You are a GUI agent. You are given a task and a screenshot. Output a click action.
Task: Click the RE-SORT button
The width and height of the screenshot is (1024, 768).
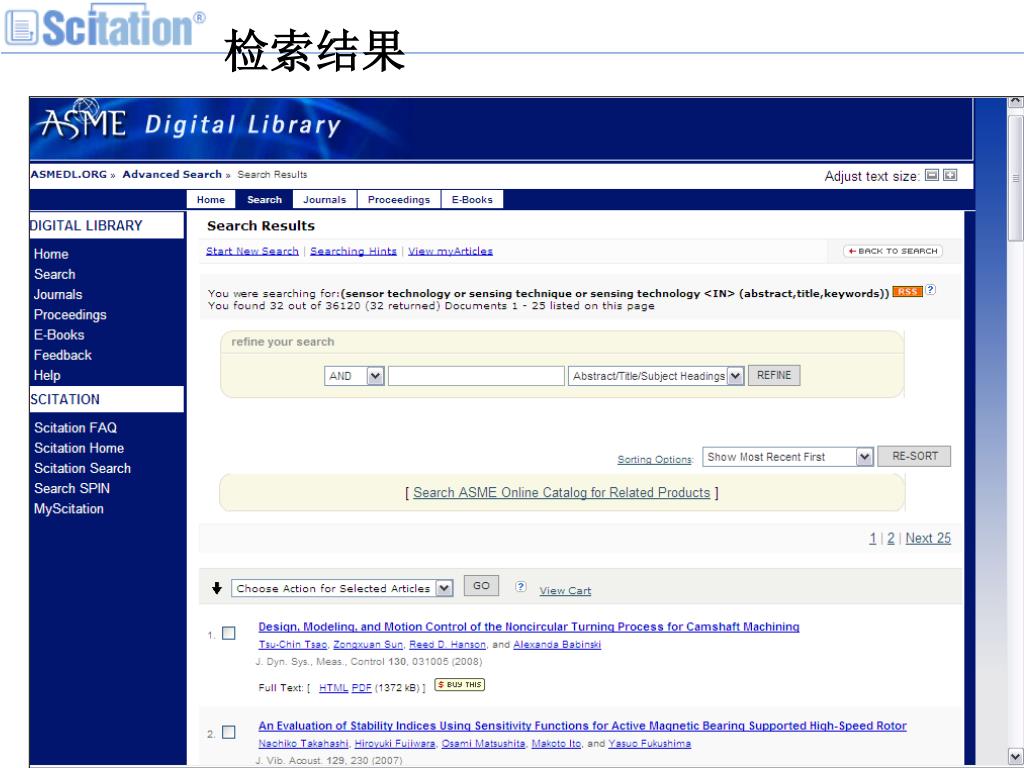(914, 456)
